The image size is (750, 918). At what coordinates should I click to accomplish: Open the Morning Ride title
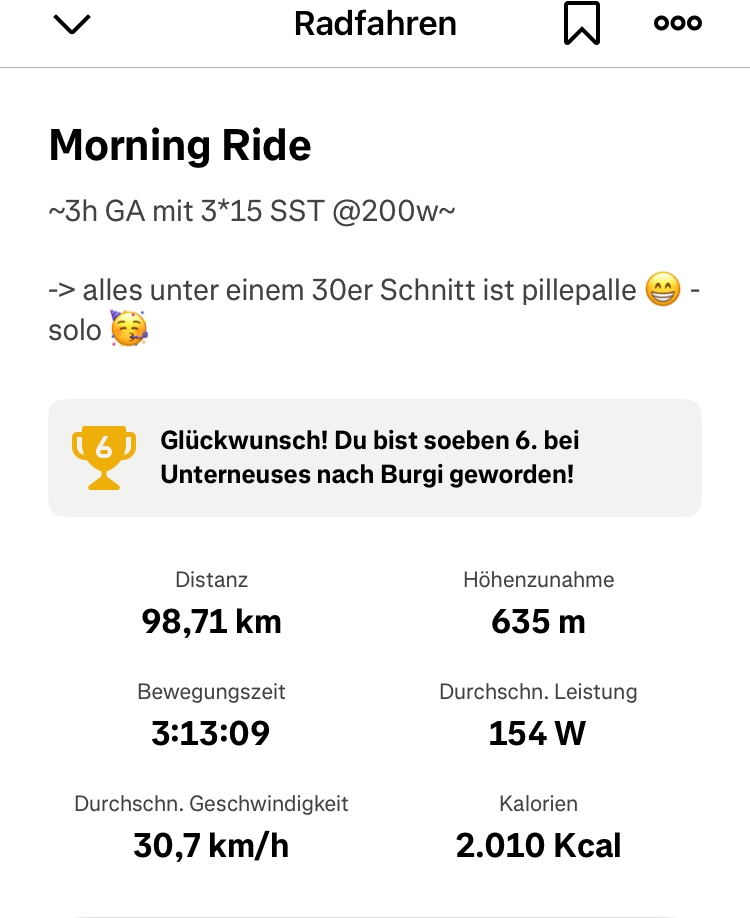[180, 146]
